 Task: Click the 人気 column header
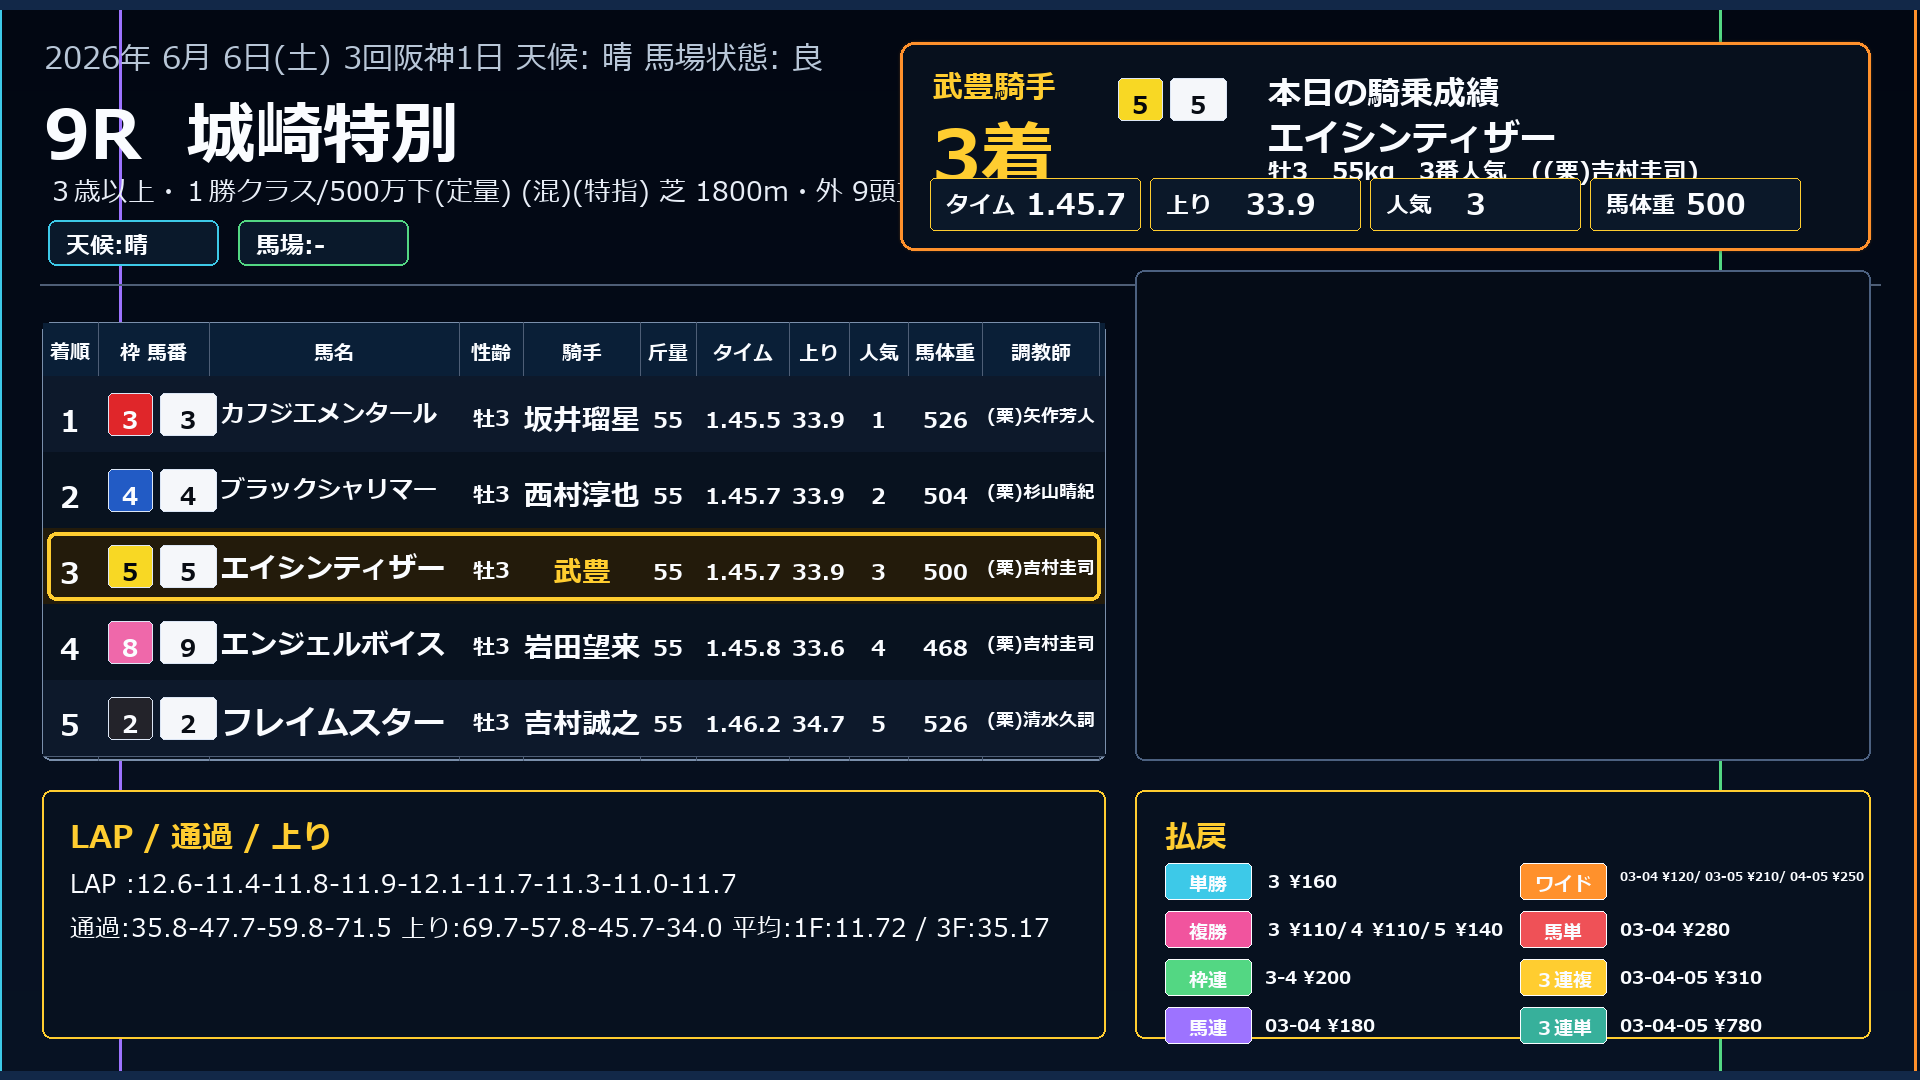point(879,351)
